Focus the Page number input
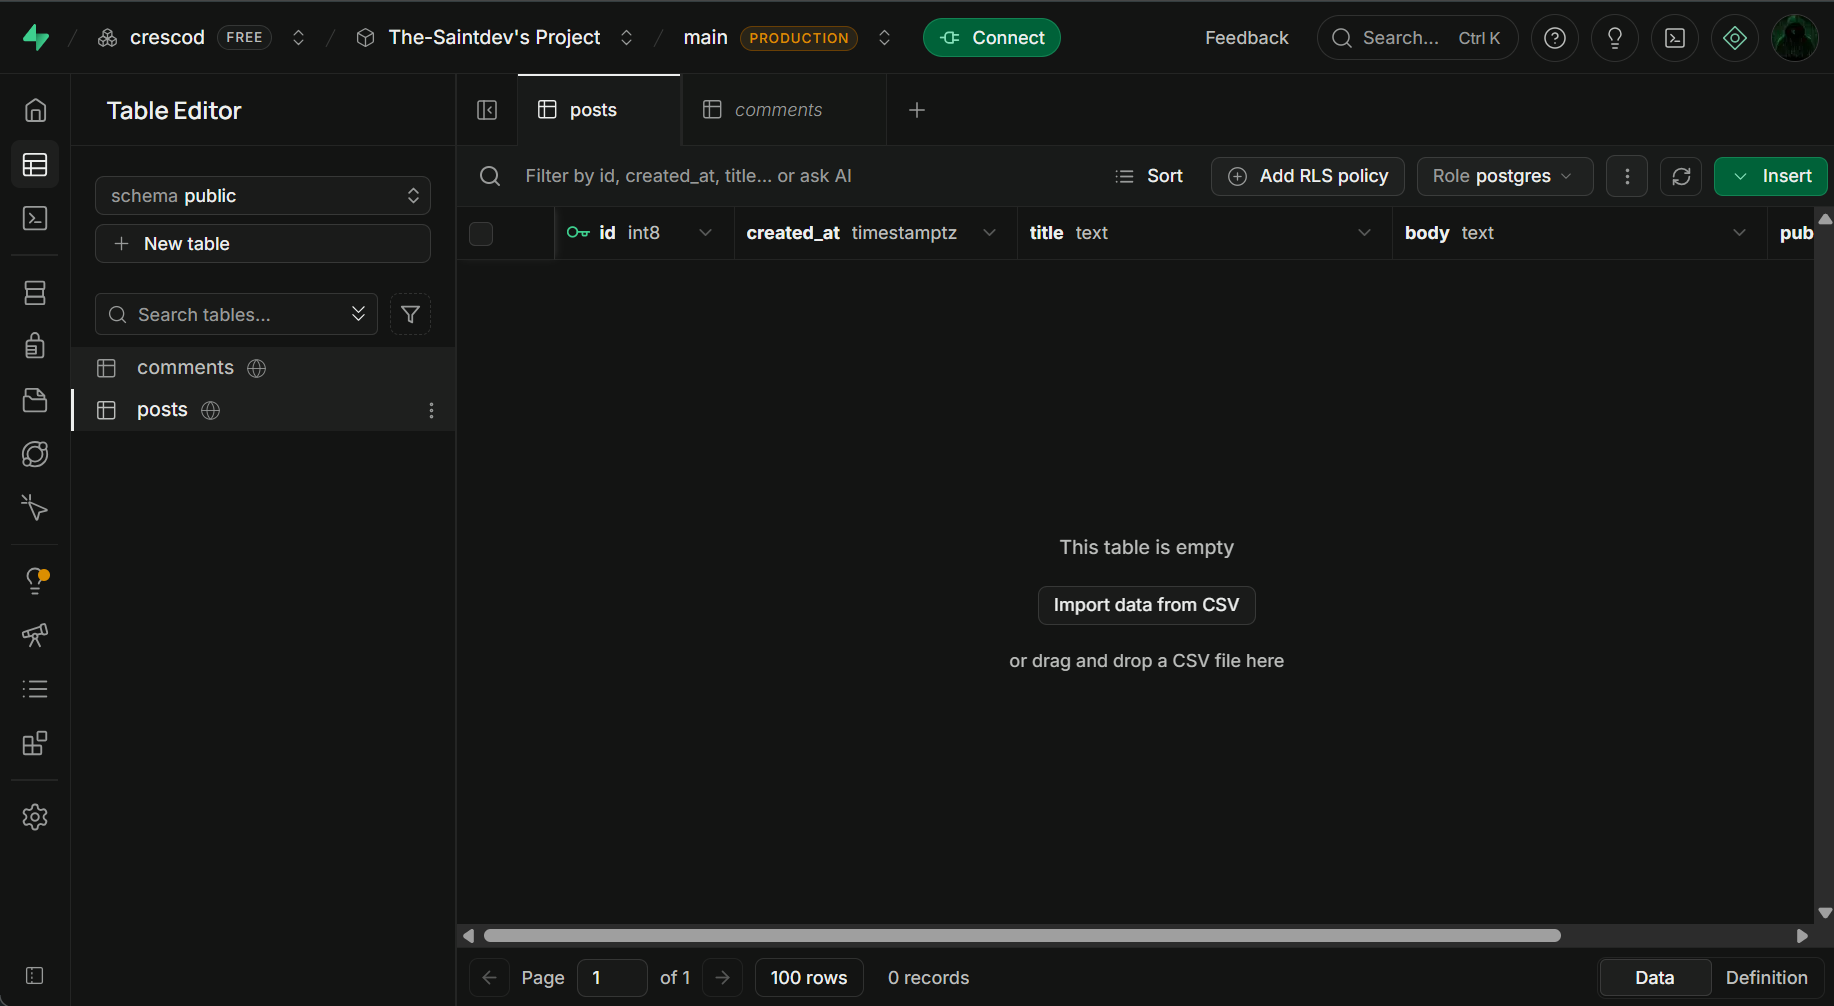1834x1006 pixels. (612, 978)
